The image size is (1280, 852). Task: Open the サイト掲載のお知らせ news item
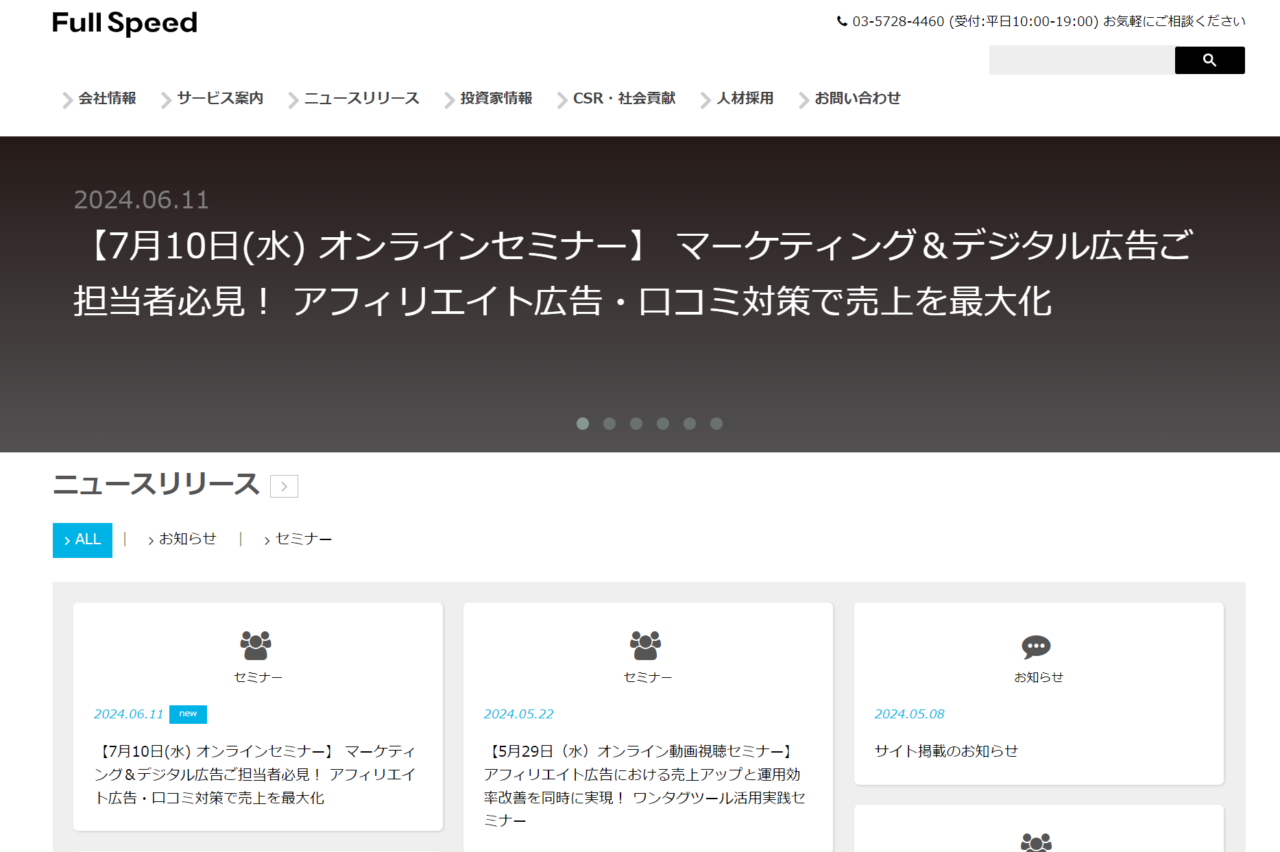946,751
